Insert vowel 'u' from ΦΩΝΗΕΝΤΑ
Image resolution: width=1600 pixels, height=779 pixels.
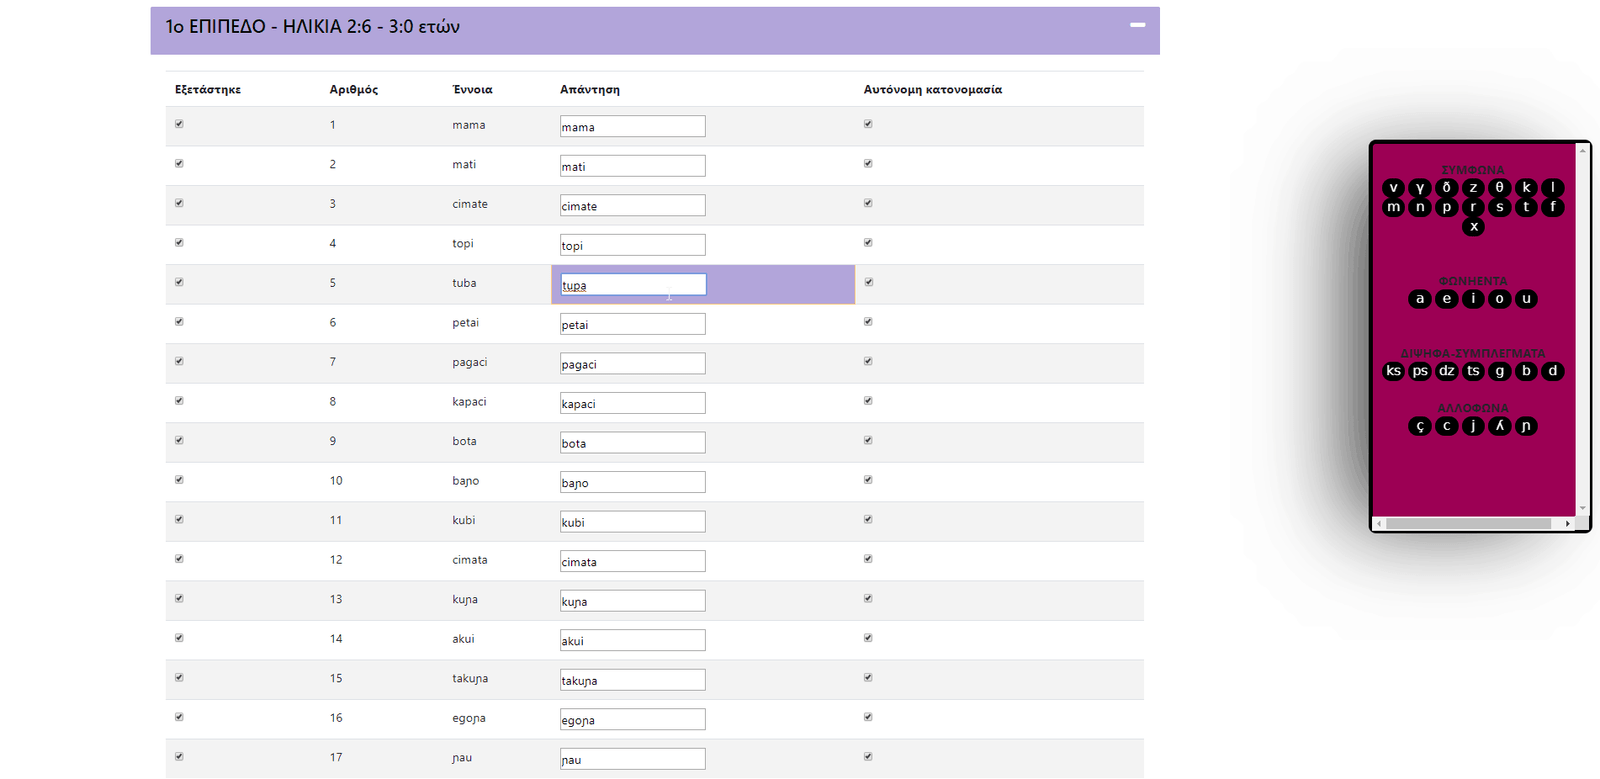[1526, 299]
